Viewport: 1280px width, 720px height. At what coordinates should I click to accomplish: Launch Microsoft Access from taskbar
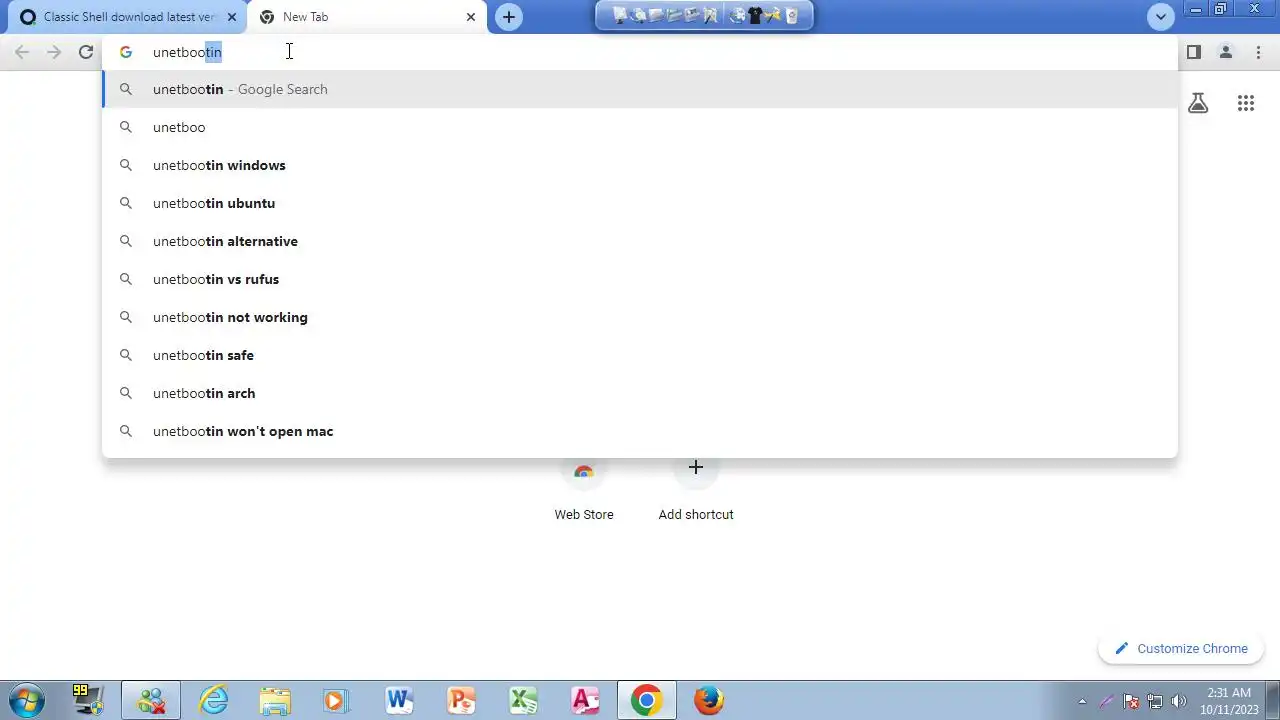click(585, 700)
